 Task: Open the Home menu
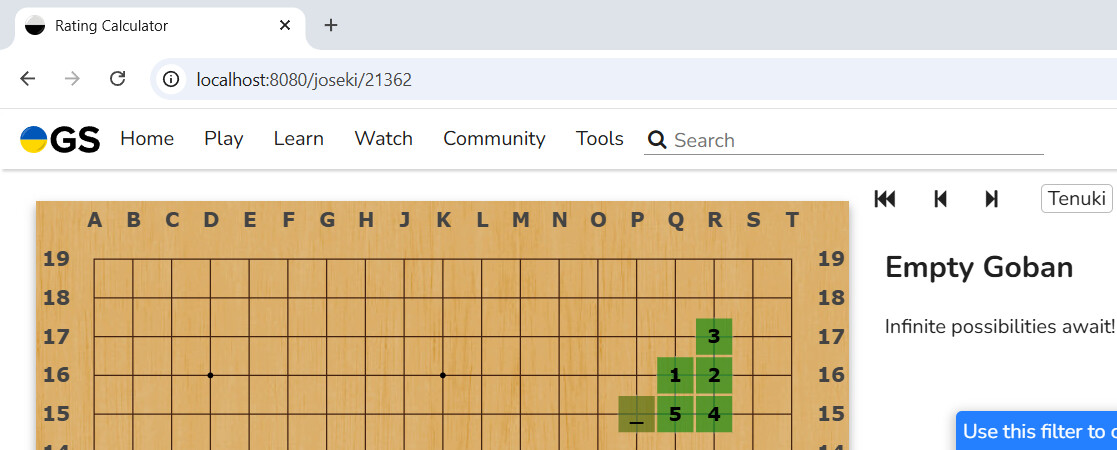pyautogui.click(x=147, y=139)
